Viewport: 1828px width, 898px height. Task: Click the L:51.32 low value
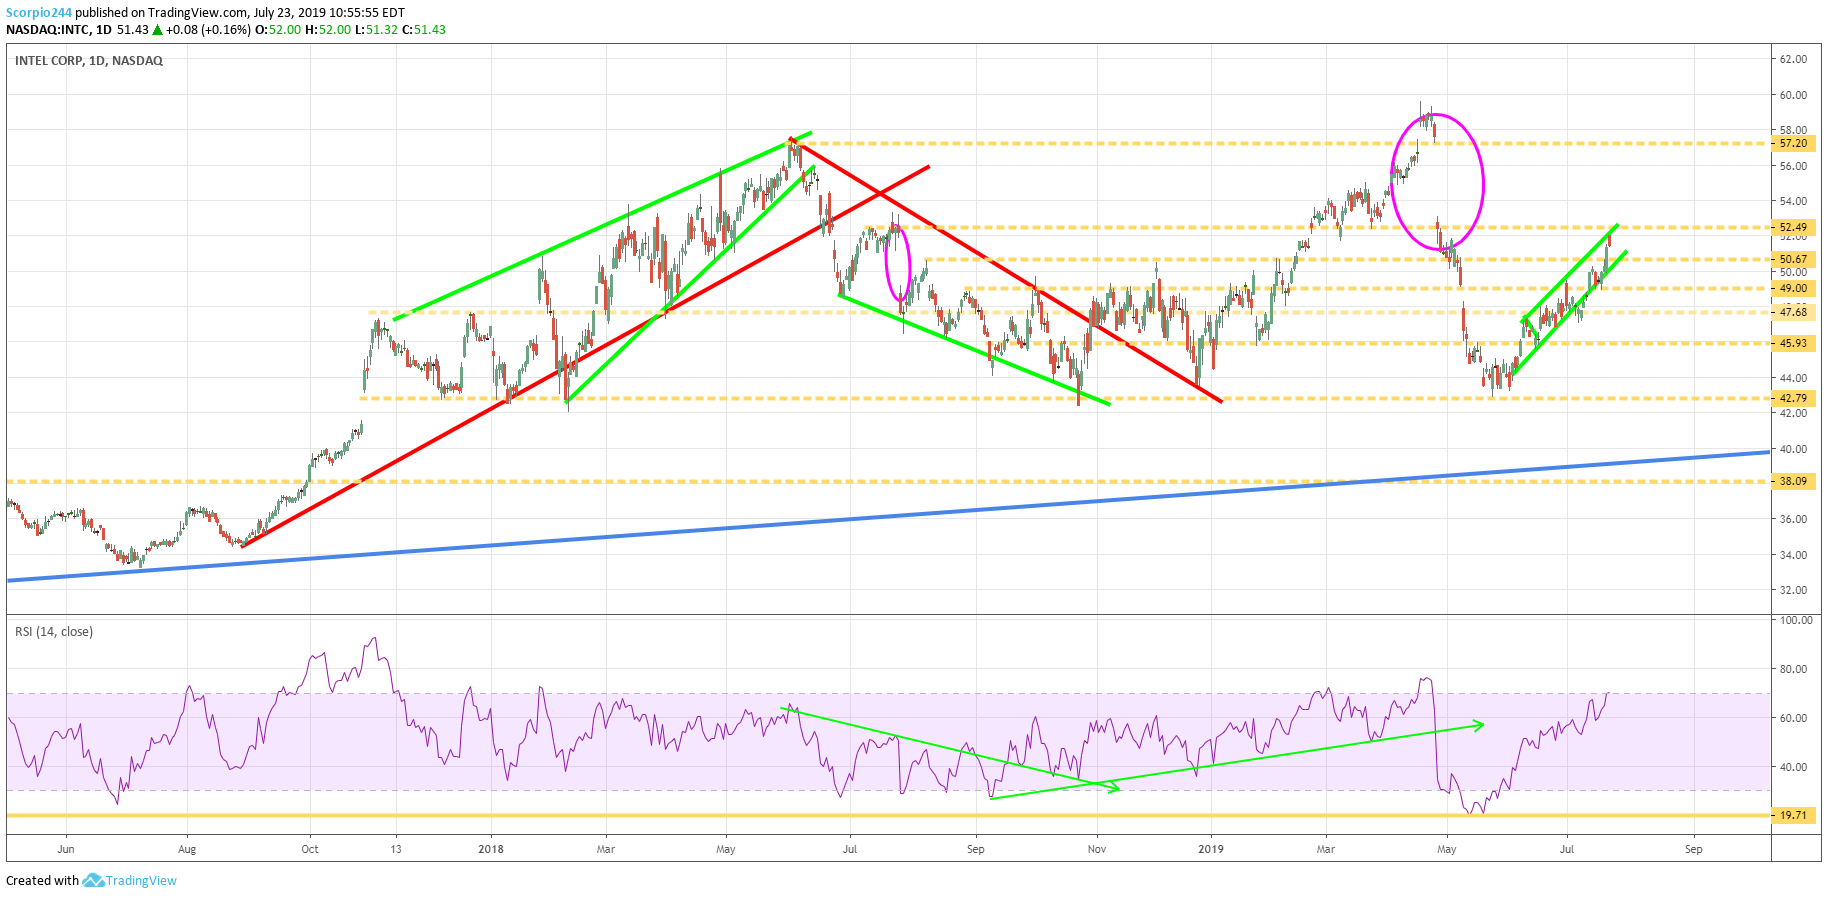(x=376, y=30)
